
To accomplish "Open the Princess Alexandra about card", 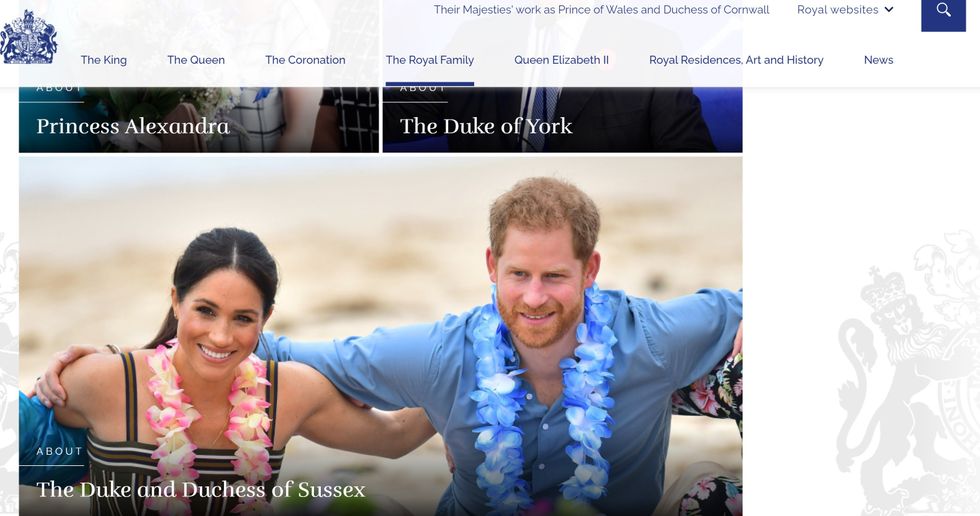I will click(x=199, y=119).
